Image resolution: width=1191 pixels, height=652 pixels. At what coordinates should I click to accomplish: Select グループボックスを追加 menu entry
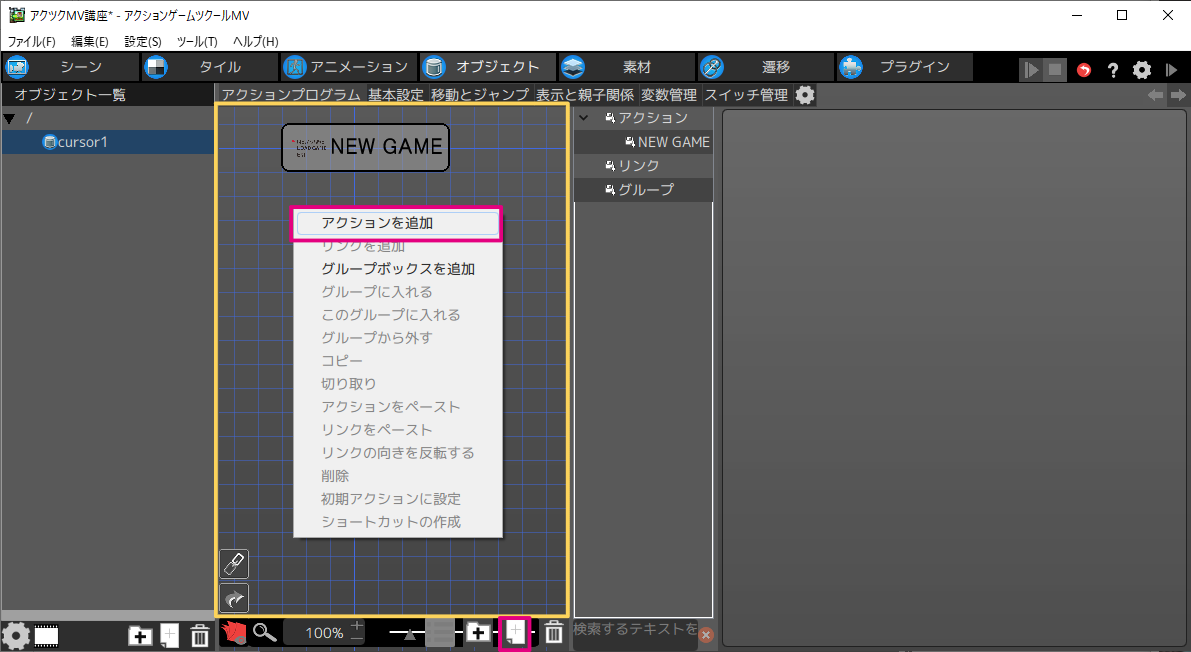(397, 269)
